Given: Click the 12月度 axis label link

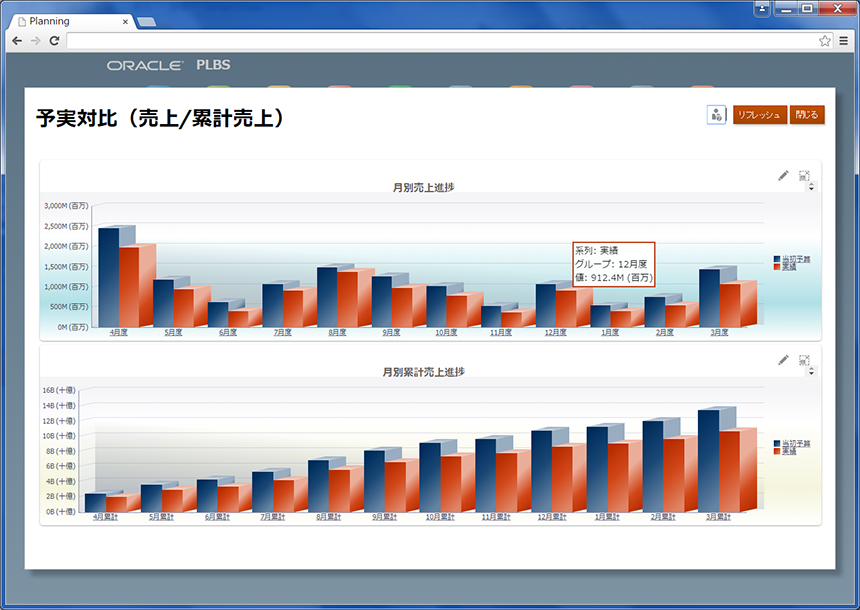Looking at the screenshot, I should pos(556,333).
